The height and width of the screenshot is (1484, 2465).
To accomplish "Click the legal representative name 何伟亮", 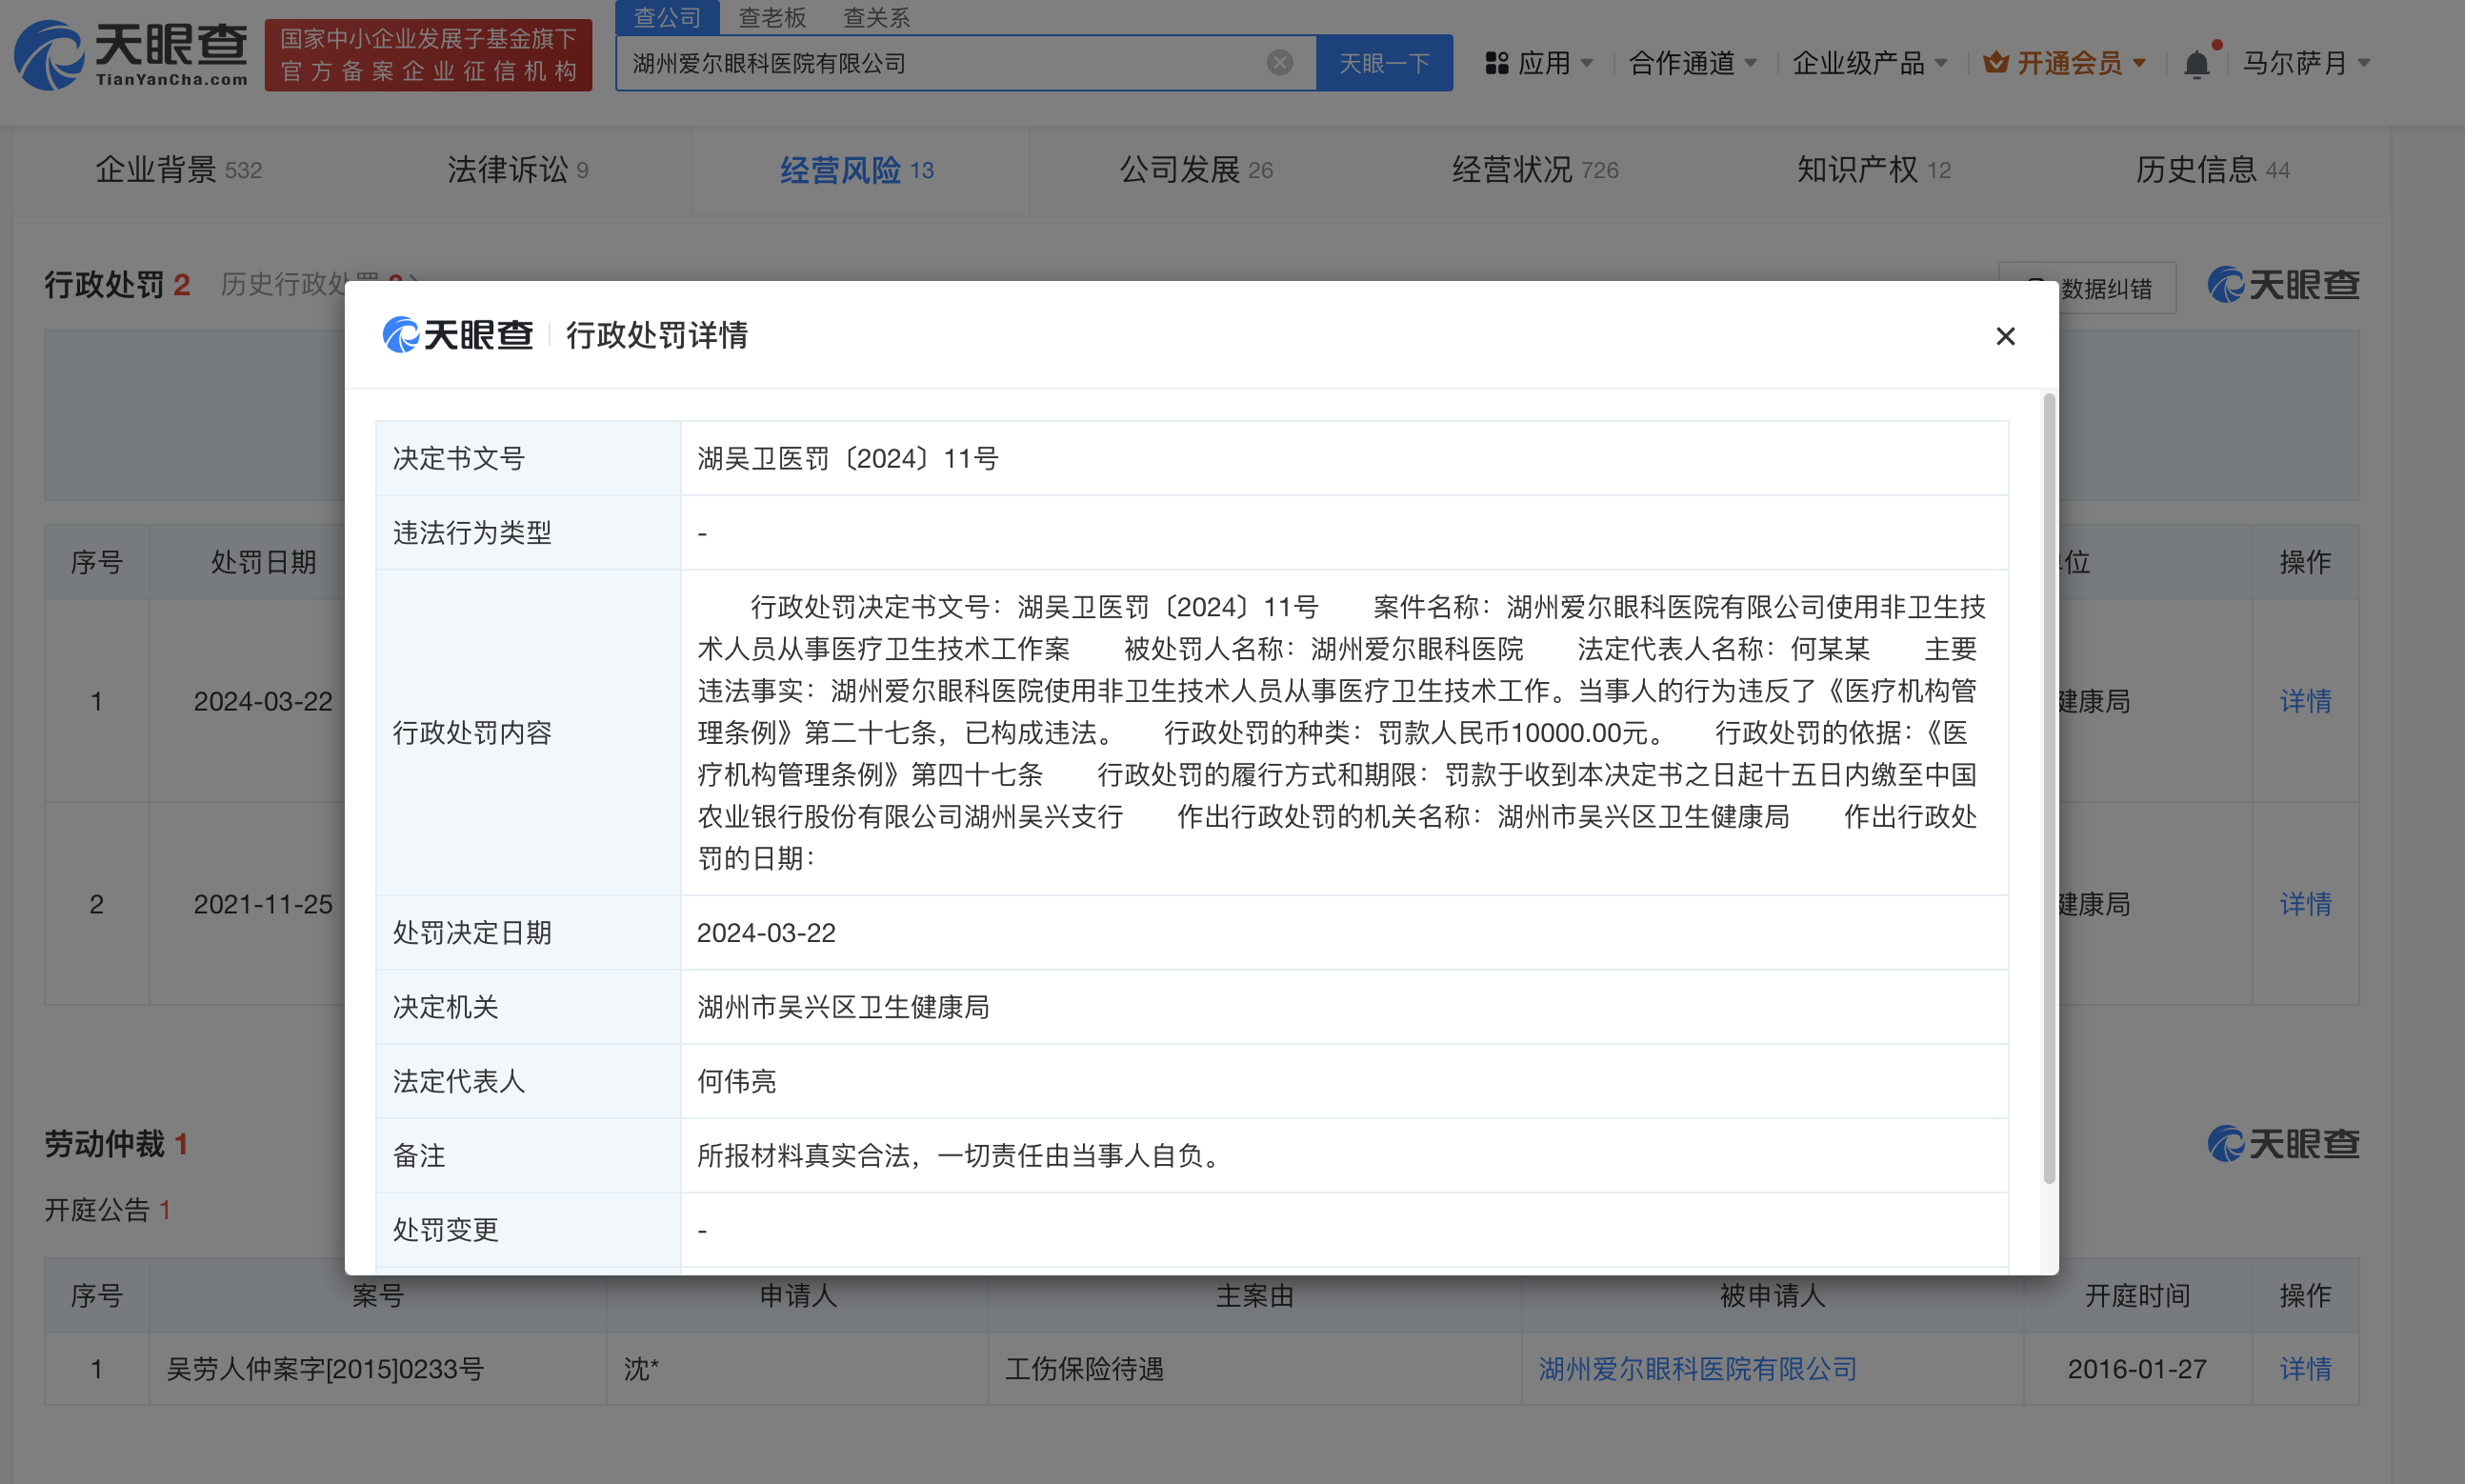I will pos(736,1081).
